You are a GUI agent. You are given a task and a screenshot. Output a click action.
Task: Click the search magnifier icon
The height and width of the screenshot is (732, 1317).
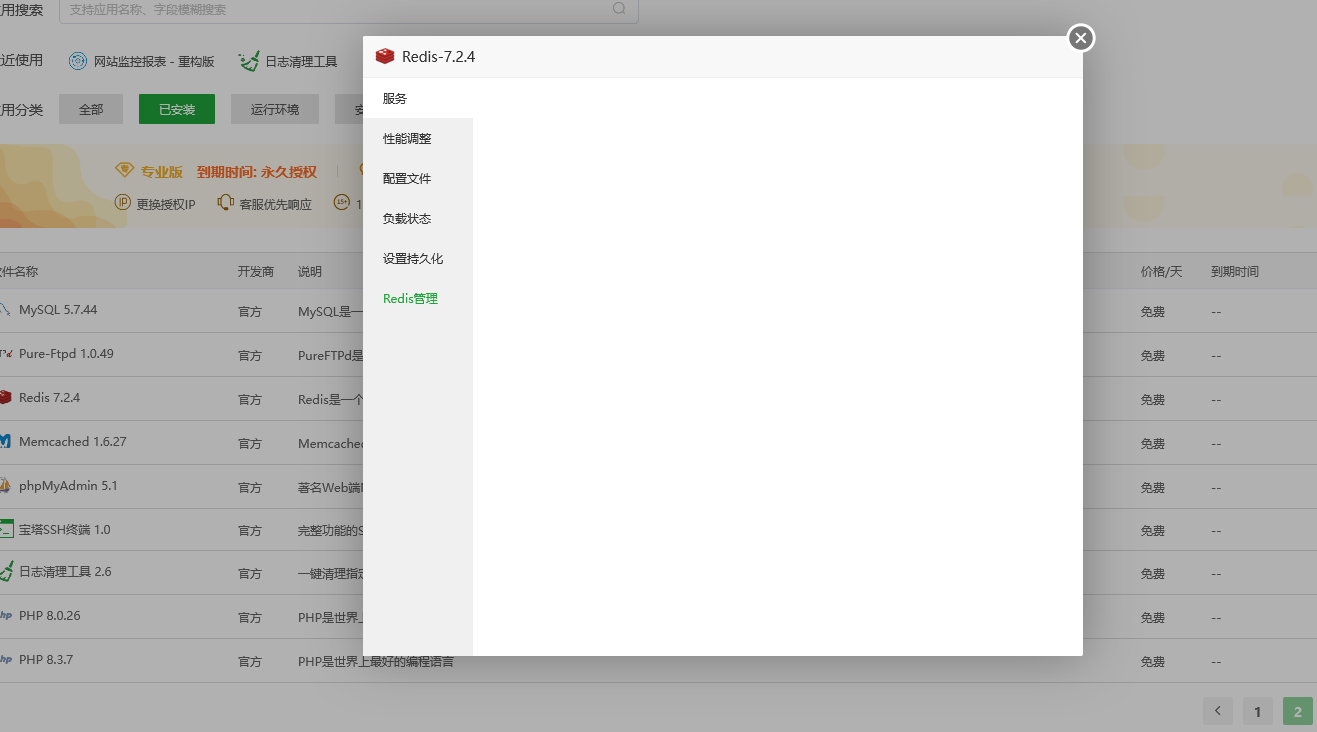pos(619,9)
